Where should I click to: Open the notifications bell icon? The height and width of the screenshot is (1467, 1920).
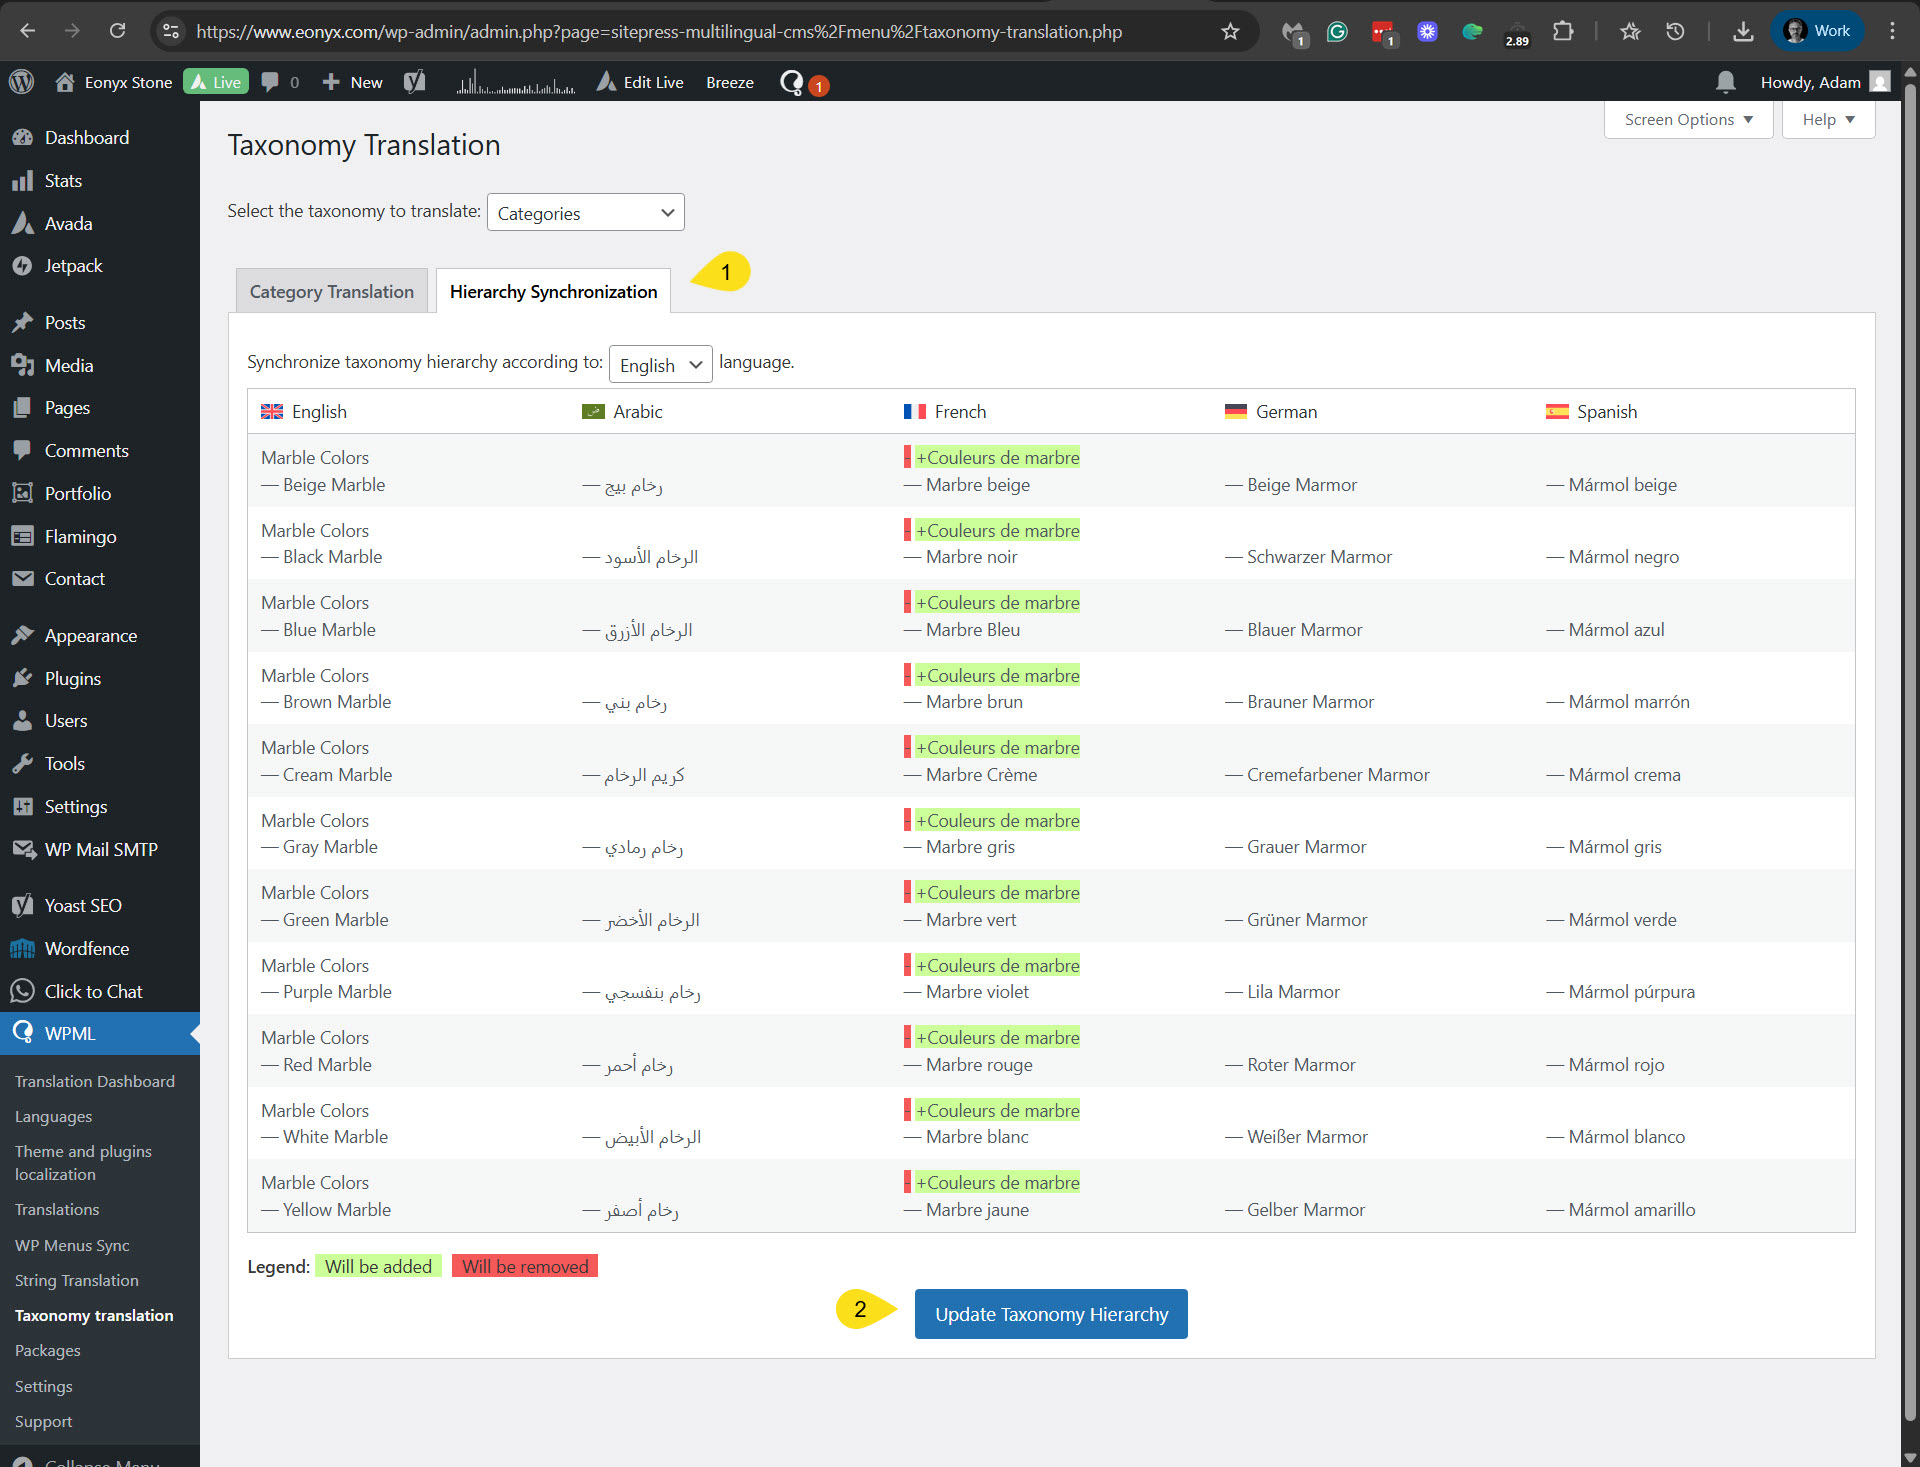coord(1725,82)
